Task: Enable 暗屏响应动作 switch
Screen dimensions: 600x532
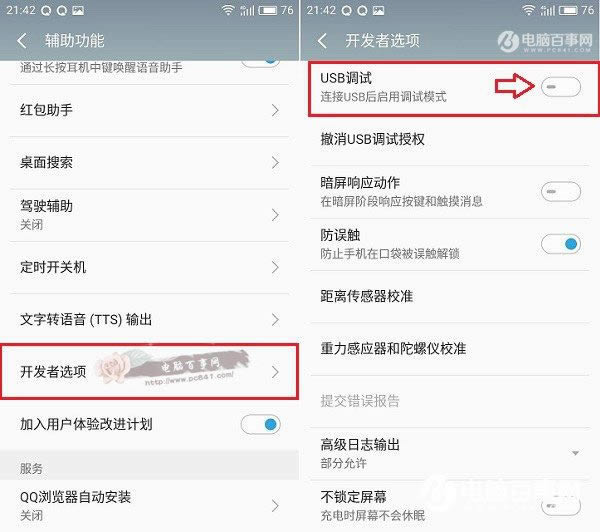Action: coord(561,191)
